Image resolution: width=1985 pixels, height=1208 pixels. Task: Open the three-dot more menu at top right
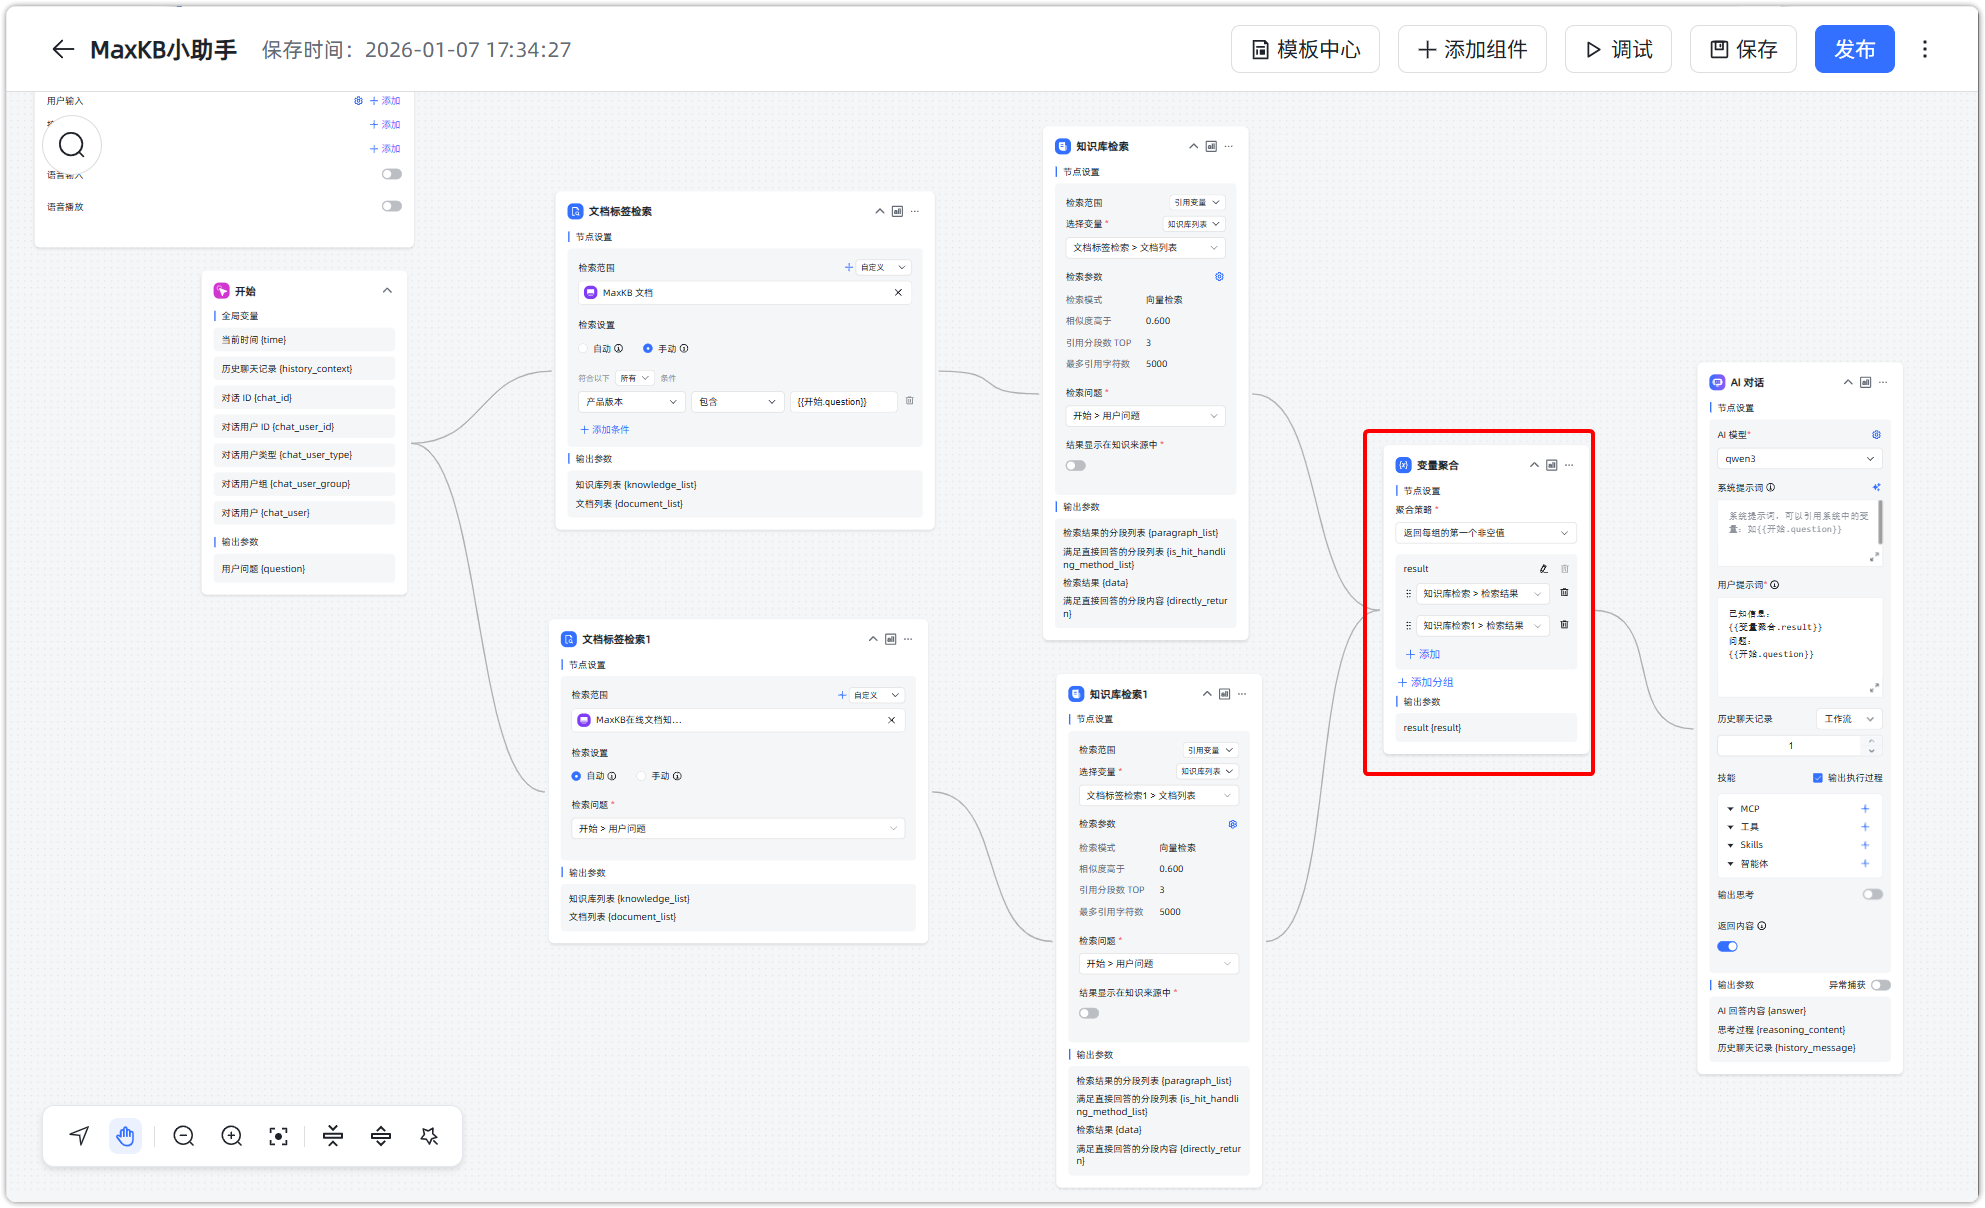coord(1924,49)
